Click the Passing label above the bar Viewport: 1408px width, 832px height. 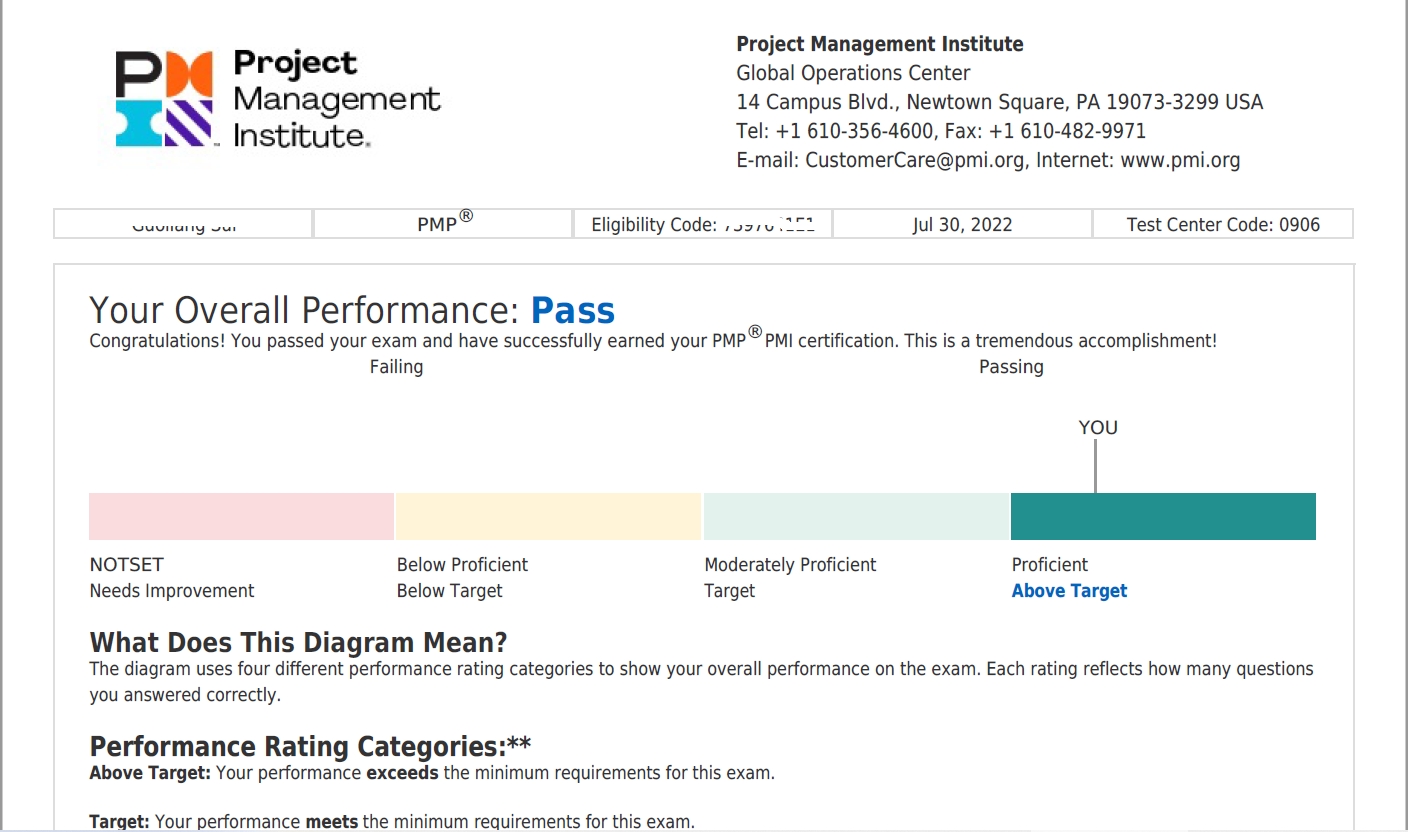click(x=1011, y=367)
